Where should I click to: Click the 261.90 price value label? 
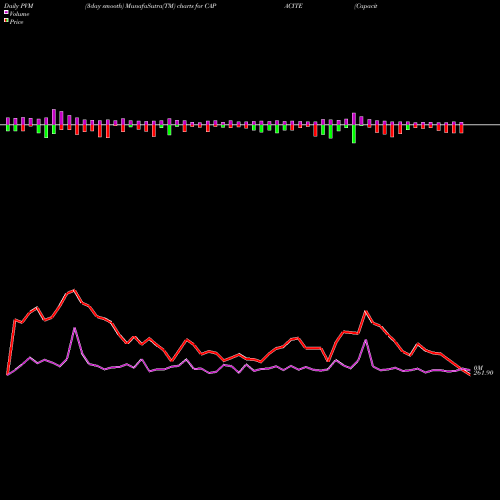coord(483,373)
